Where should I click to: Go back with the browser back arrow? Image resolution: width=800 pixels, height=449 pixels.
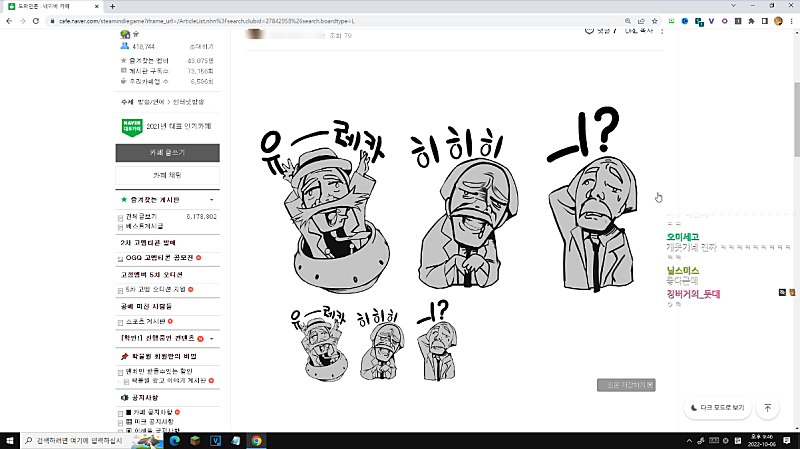(9, 21)
